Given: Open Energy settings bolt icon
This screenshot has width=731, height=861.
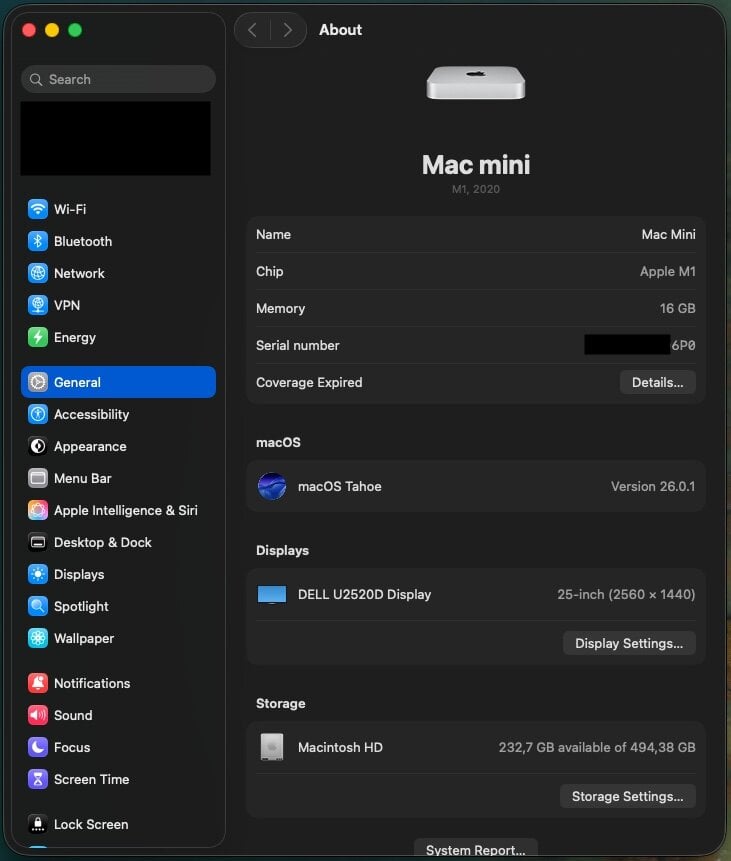Looking at the screenshot, I should [x=38, y=337].
